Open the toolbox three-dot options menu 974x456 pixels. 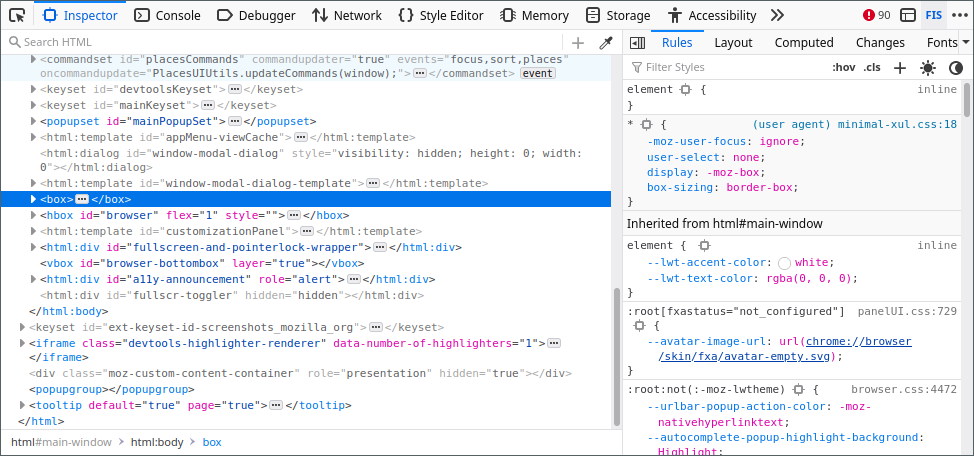960,15
